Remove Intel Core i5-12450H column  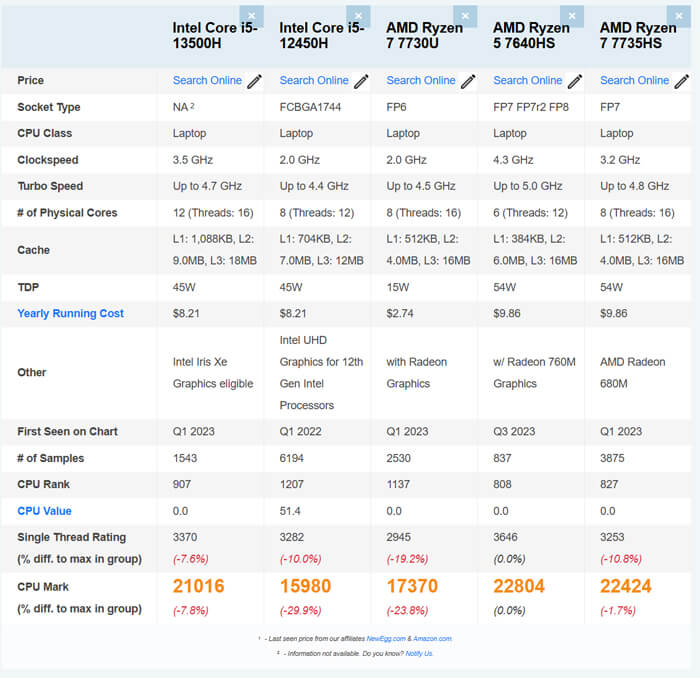358,16
